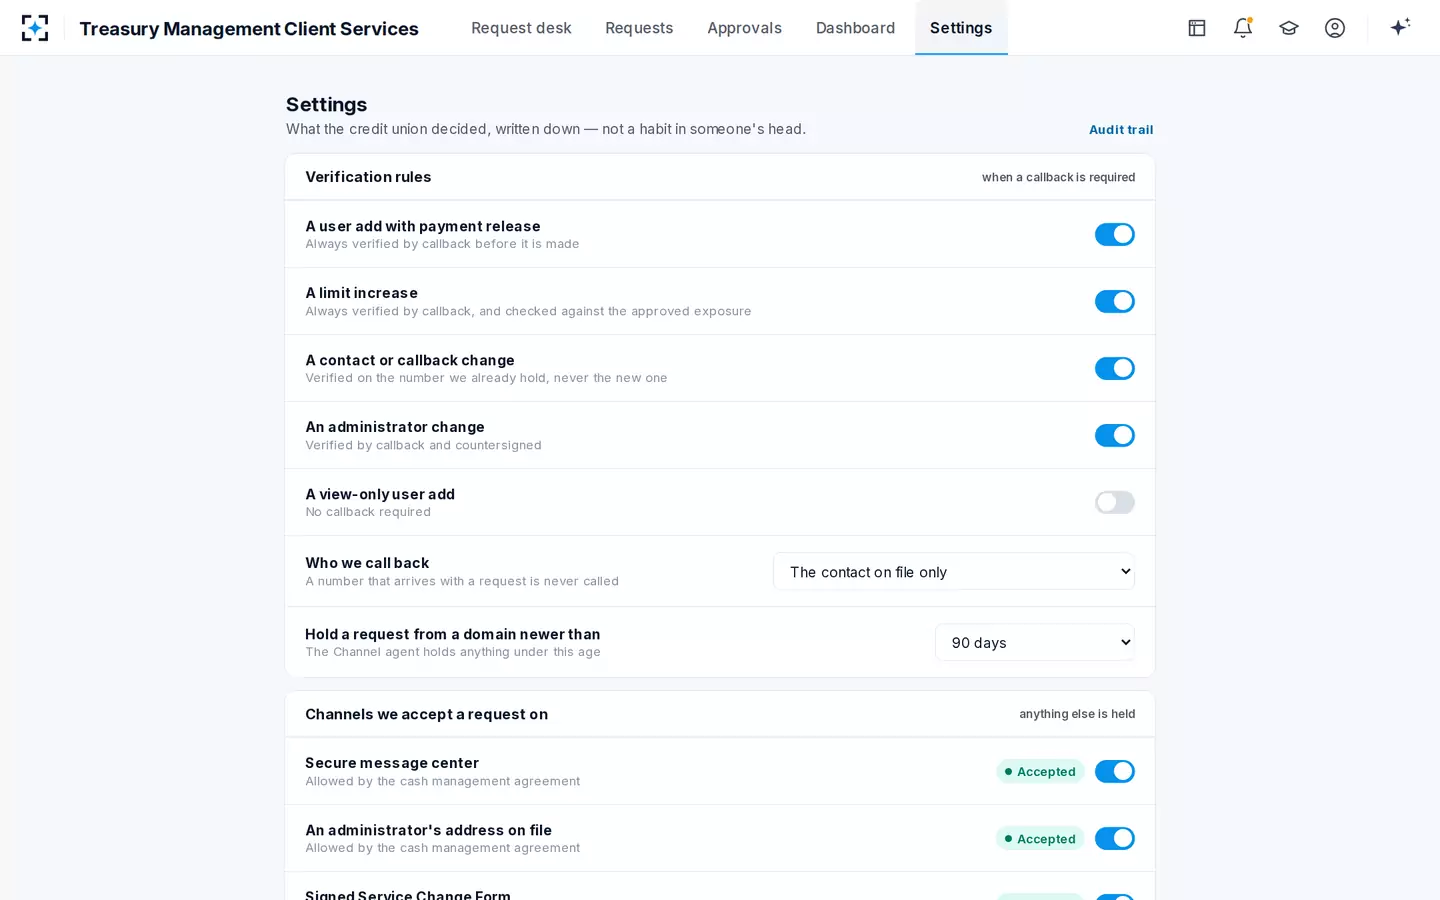The width and height of the screenshot is (1440, 900).
Task: Open the notifications bell
Action: pos(1243,28)
